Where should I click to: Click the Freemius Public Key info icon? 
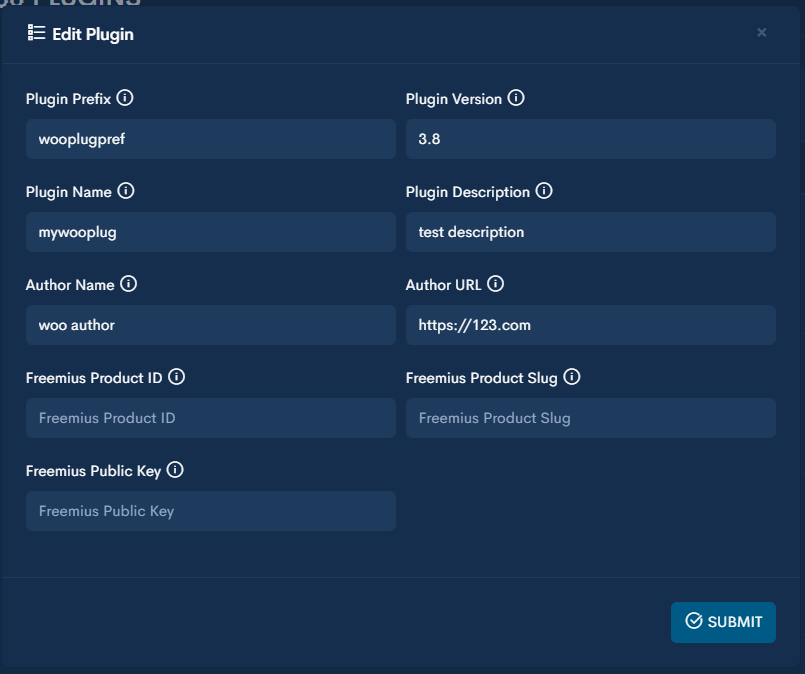pos(175,470)
